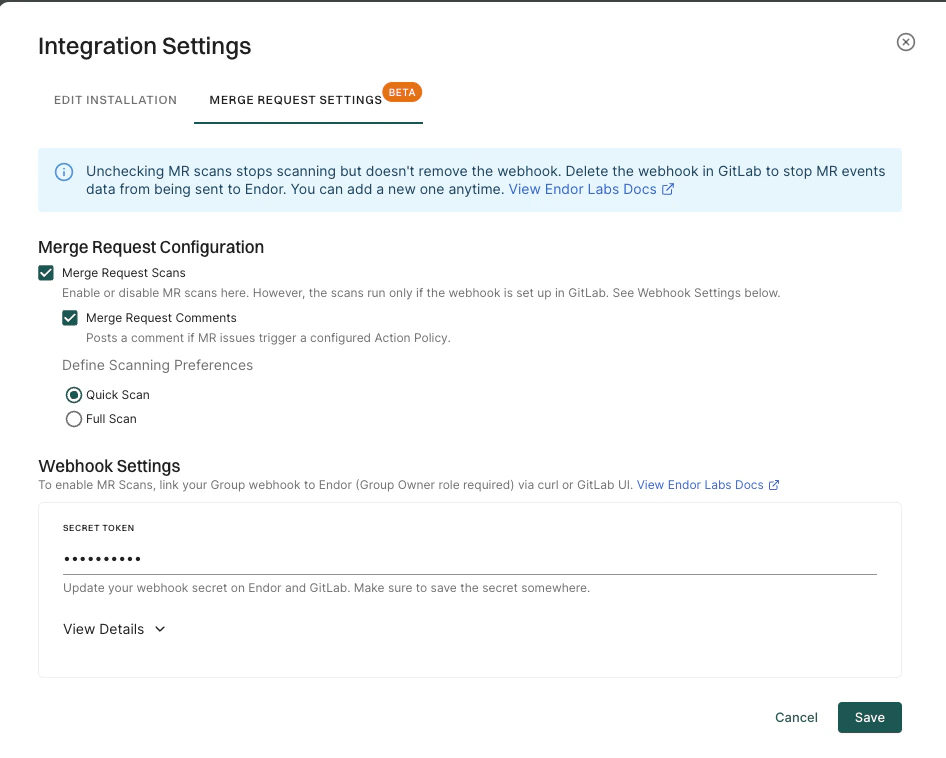Click the chevron next to View Details
Screen dimensions: 946x758
[x=158, y=629]
